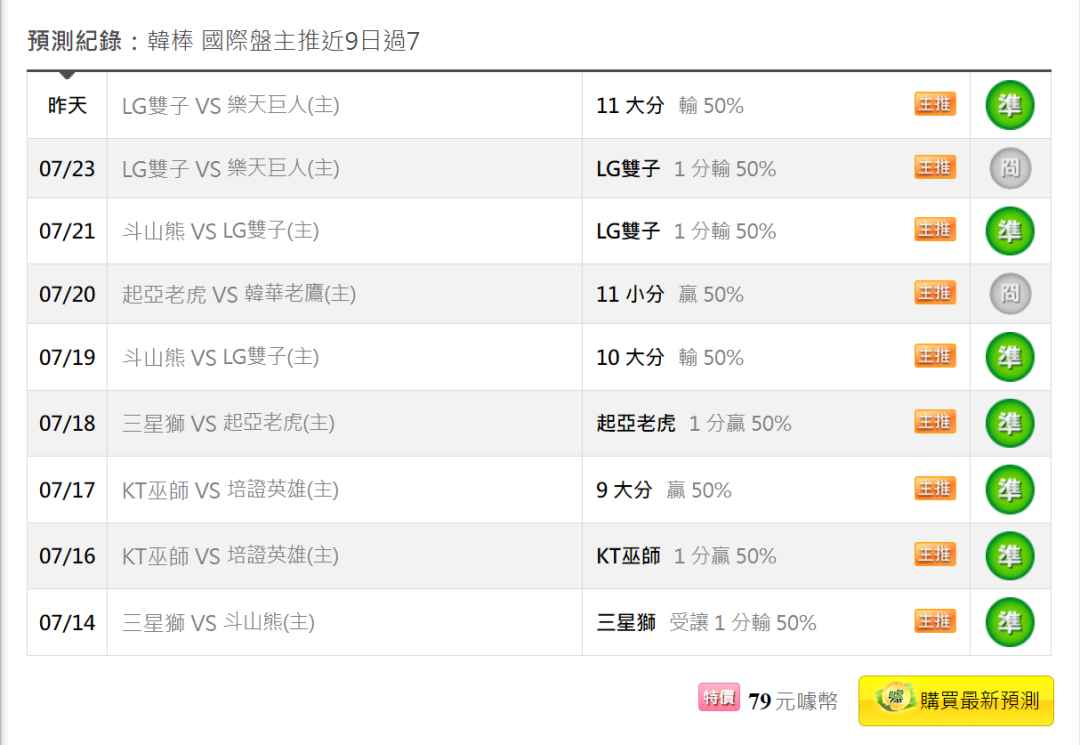Click gray 悶 icon for 07/20 row
The height and width of the screenshot is (745, 1080).
(1010, 294)
